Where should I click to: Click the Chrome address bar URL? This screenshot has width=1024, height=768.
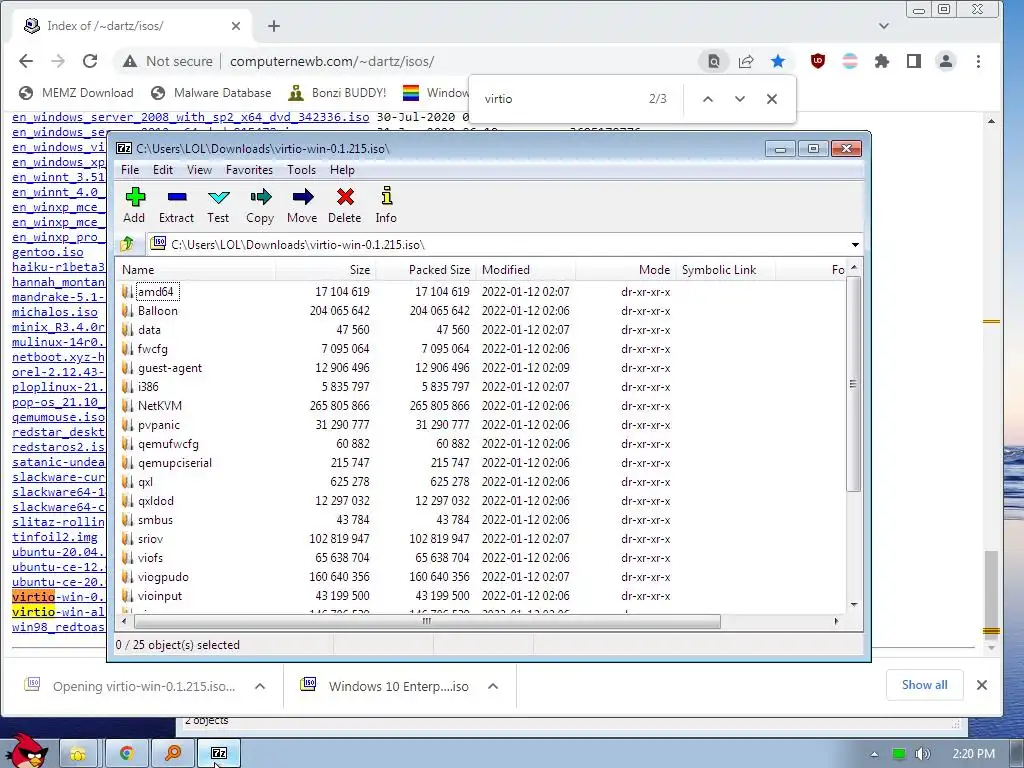[x=332, y=61]
